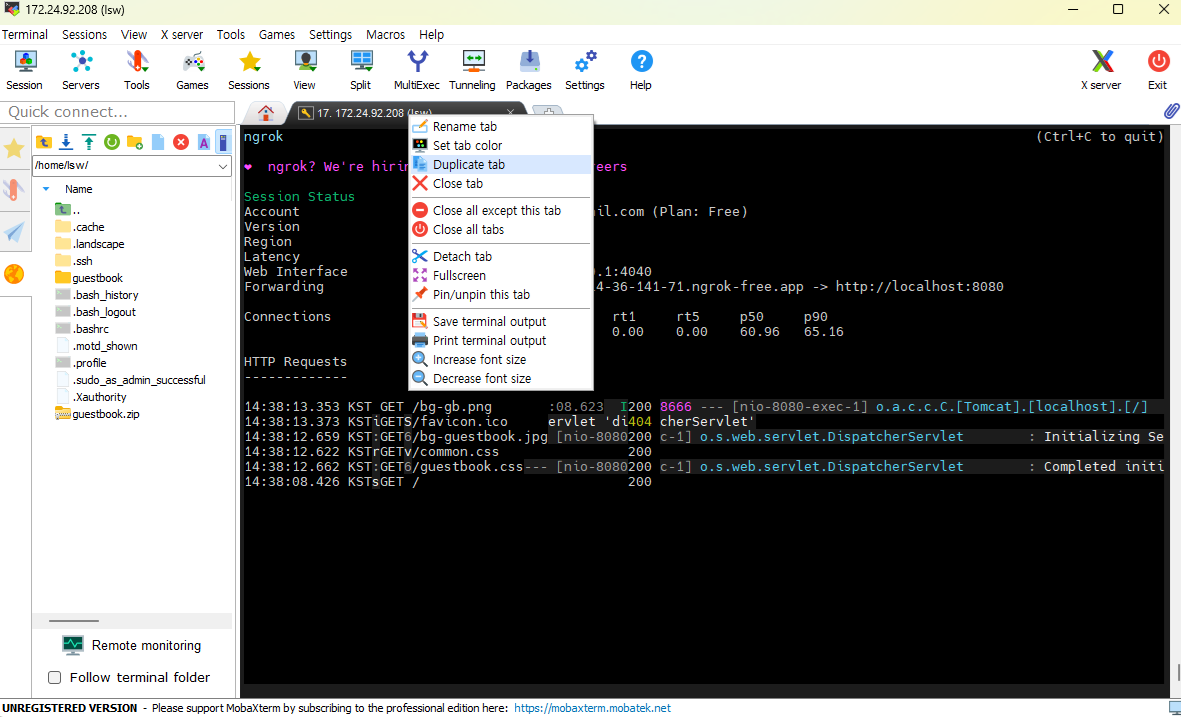Open the paper plane Macros sidebar tab
Image resolution: width=1181 pixels, height=717 pixels.
(x=14, y=232)
